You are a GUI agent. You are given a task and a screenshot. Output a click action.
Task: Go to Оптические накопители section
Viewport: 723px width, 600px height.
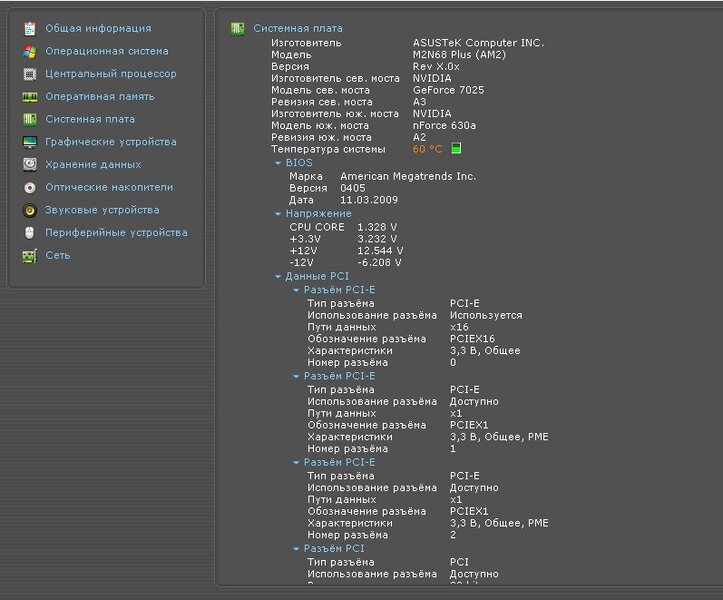(x=109, y=187)
